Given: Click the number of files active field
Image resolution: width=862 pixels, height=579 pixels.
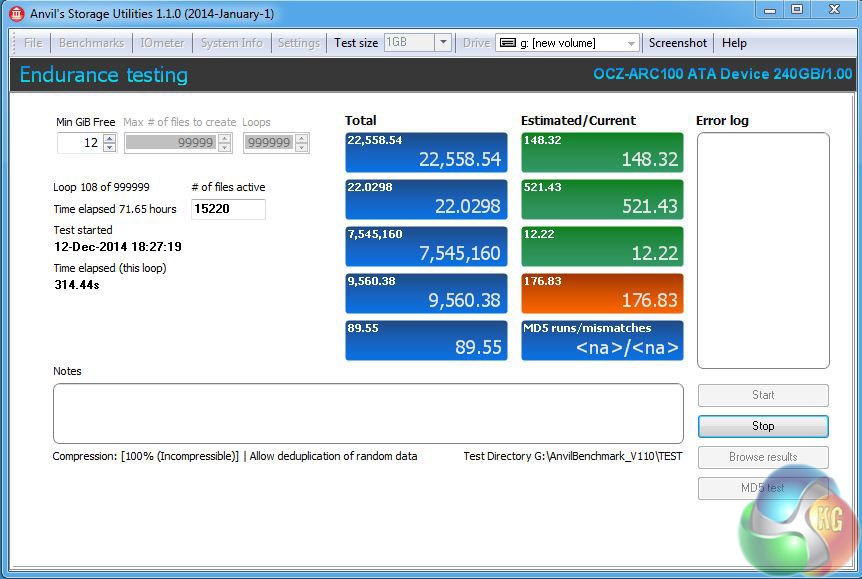Looking at the screenshot, I should coord(228,209).
